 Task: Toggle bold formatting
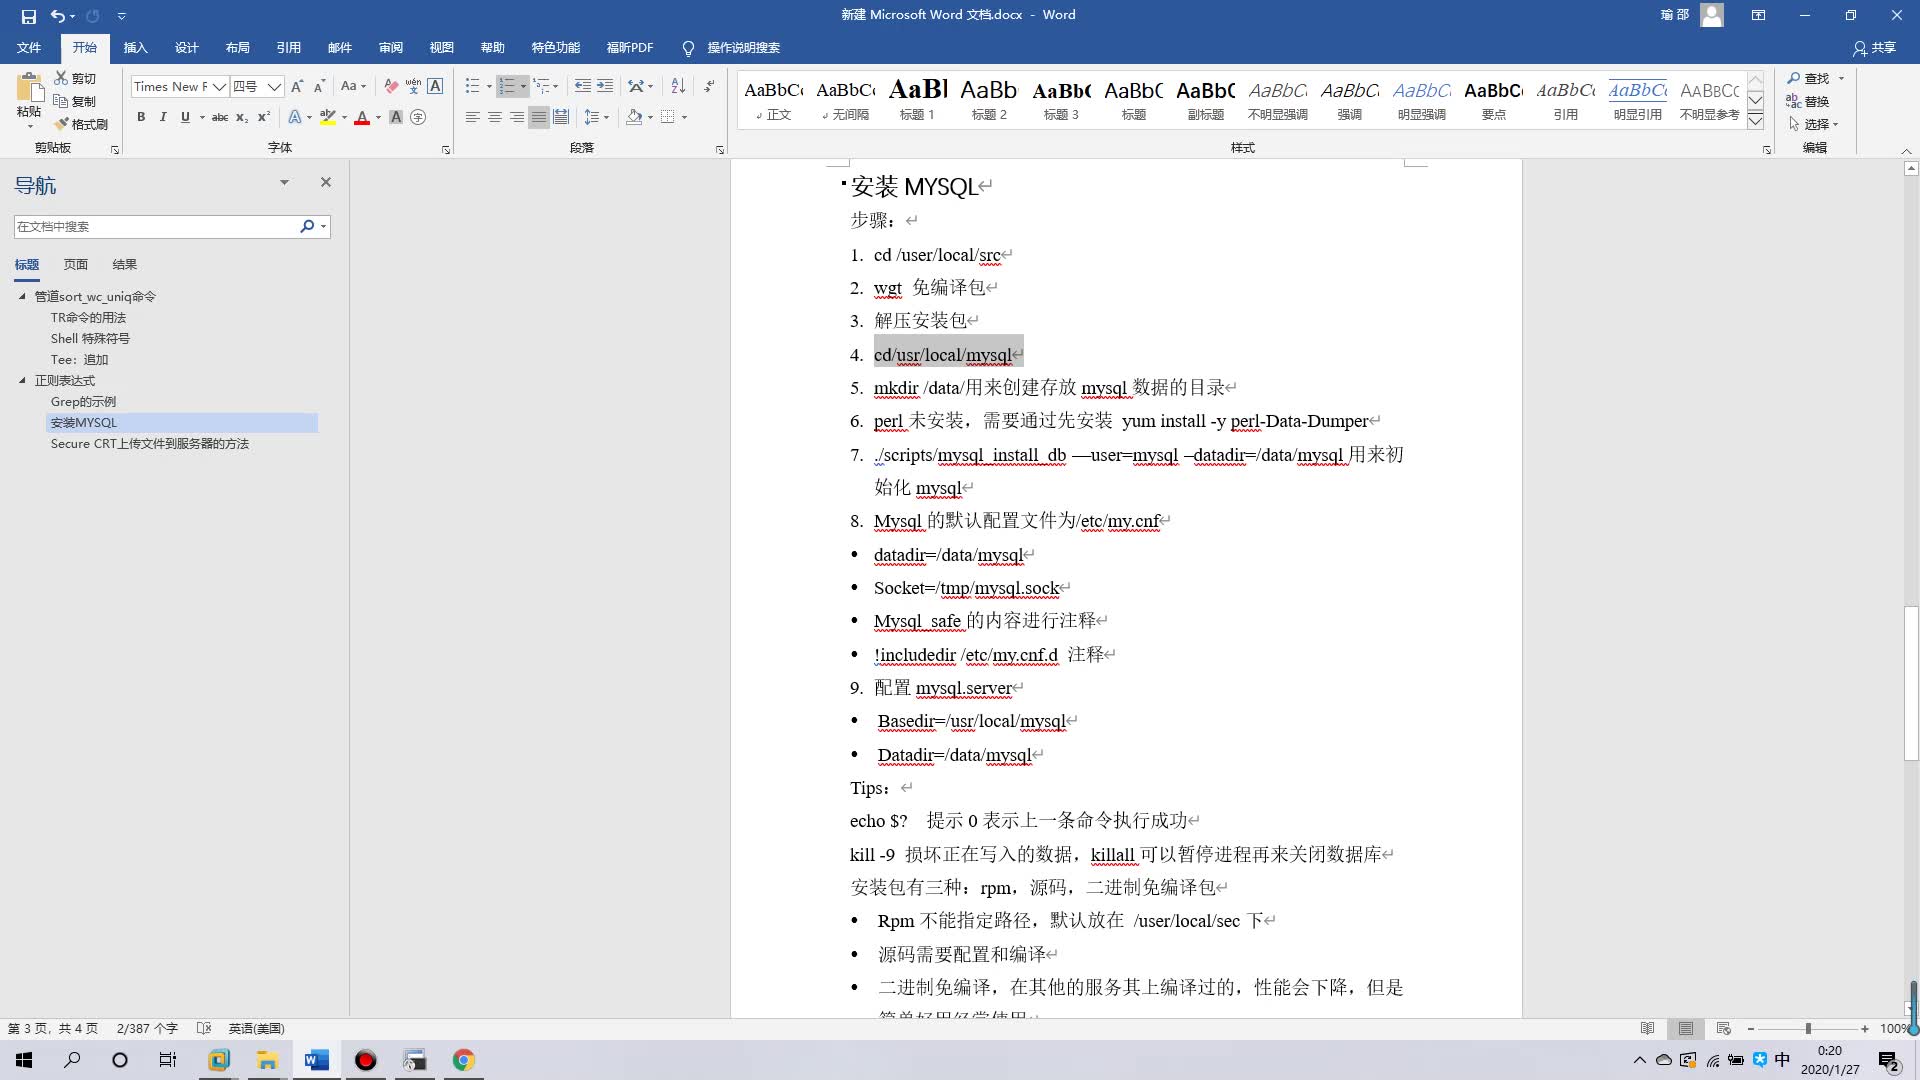(x=141, y=117)
